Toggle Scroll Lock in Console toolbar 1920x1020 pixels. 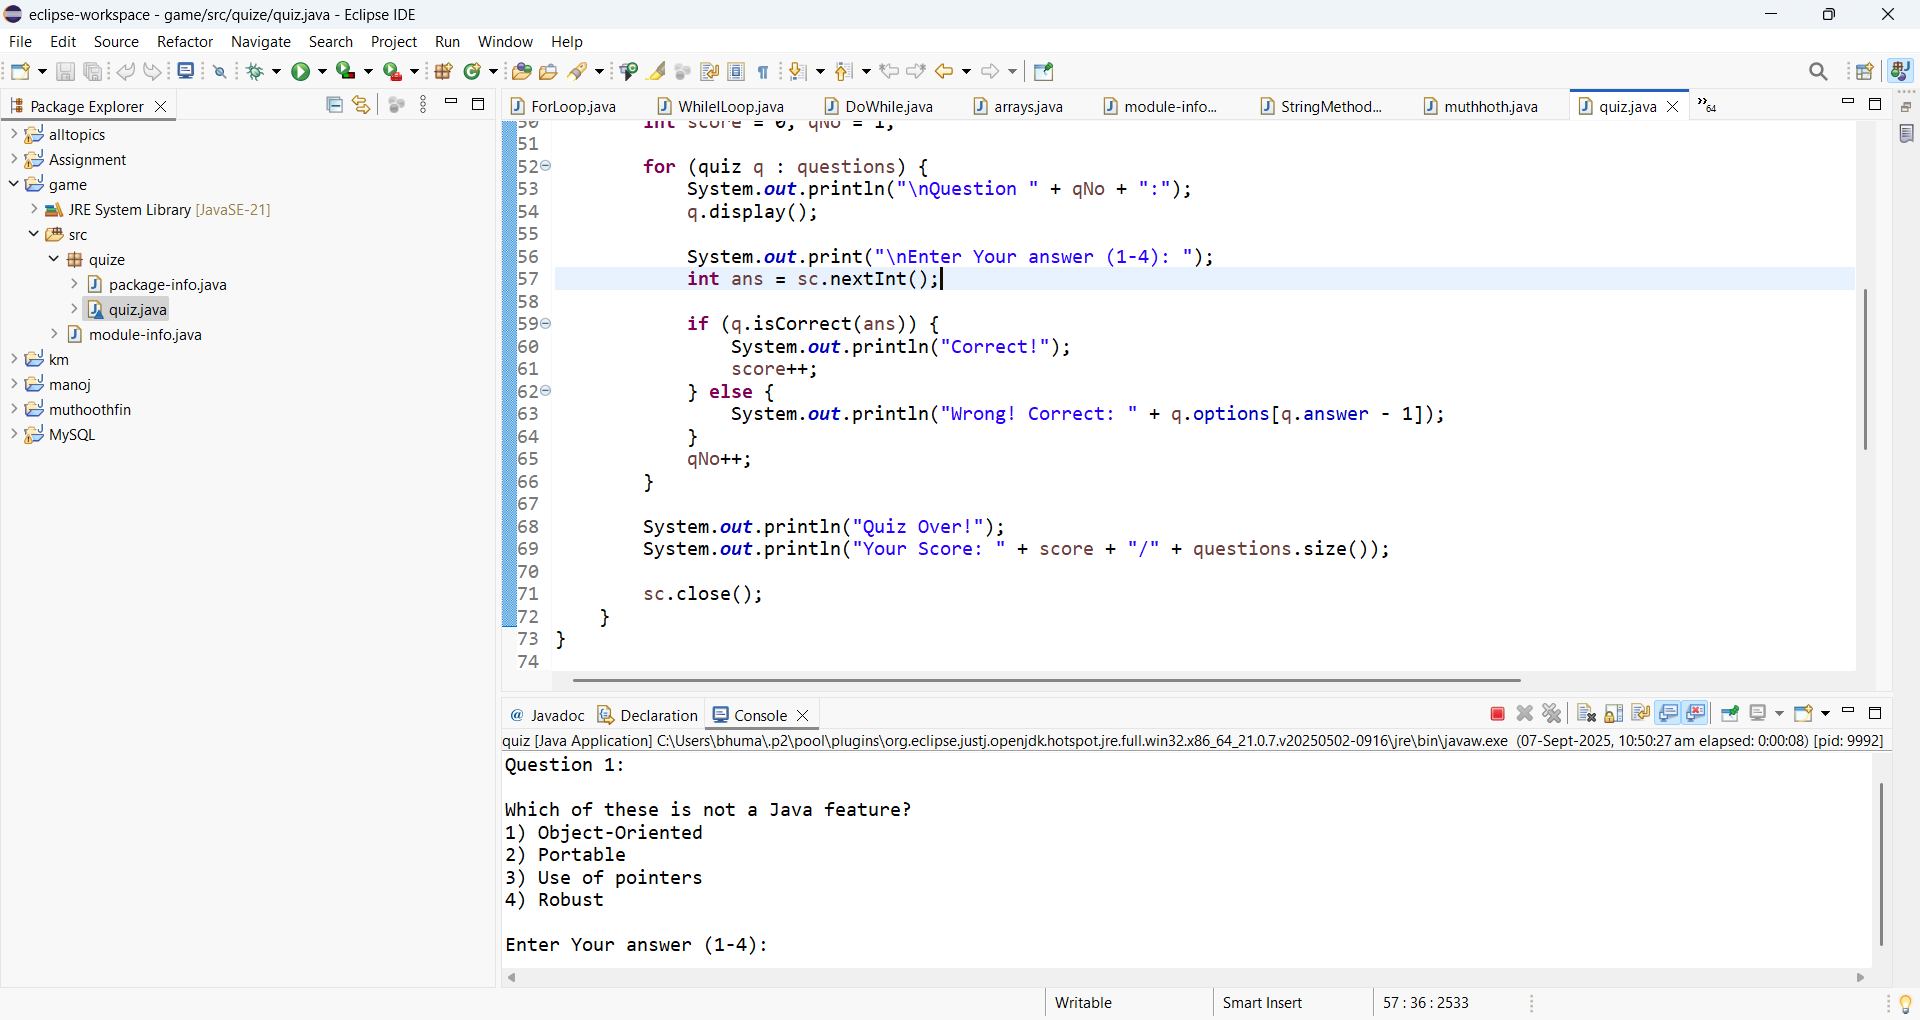[1614, 714]
